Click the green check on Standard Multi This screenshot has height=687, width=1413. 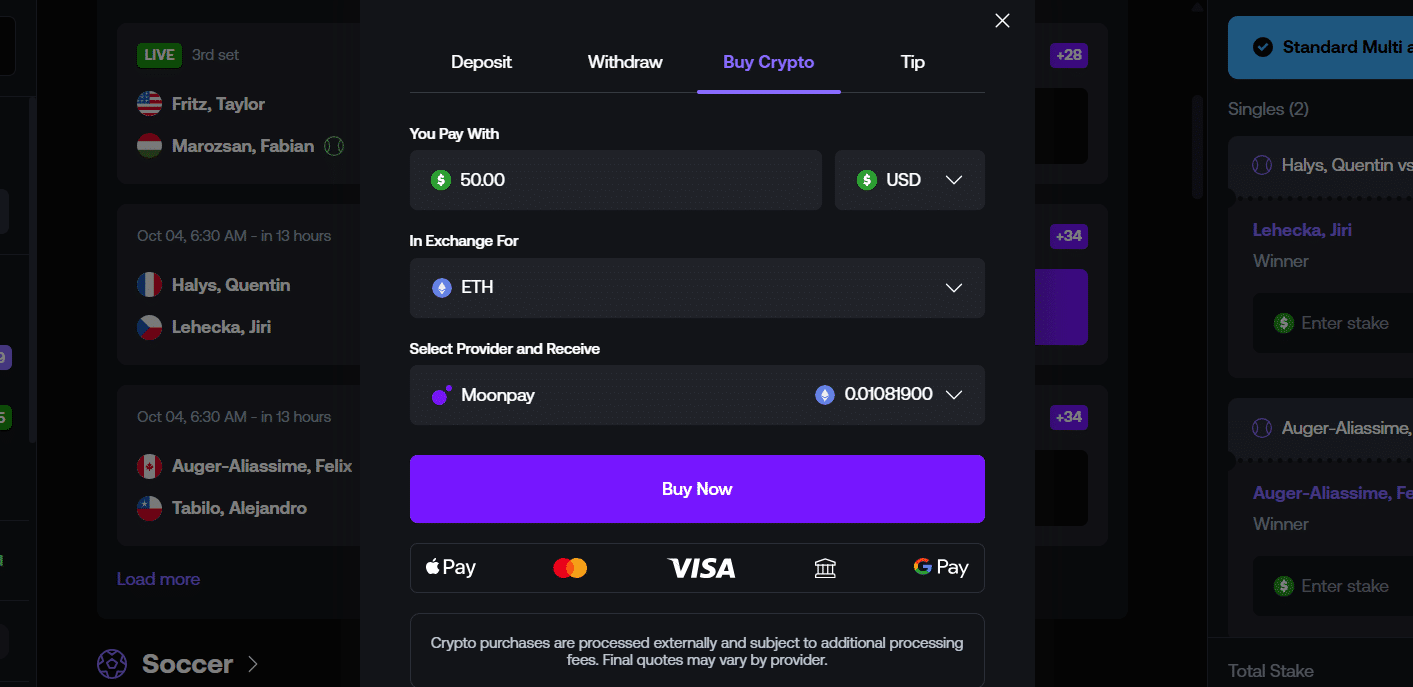pos(1264,46)
